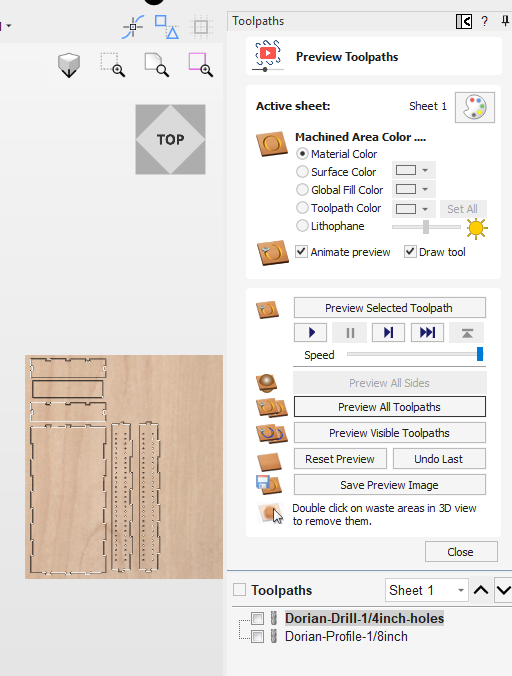Click the Dorian-Drill toolpath tool icon
The height and width of the screenshot is (676, 512).
274,618
